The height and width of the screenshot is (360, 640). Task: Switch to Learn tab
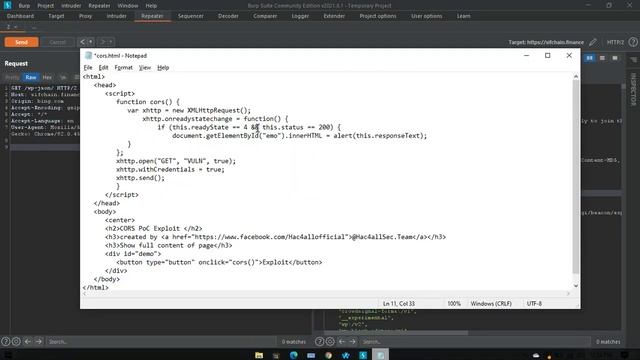463,16
